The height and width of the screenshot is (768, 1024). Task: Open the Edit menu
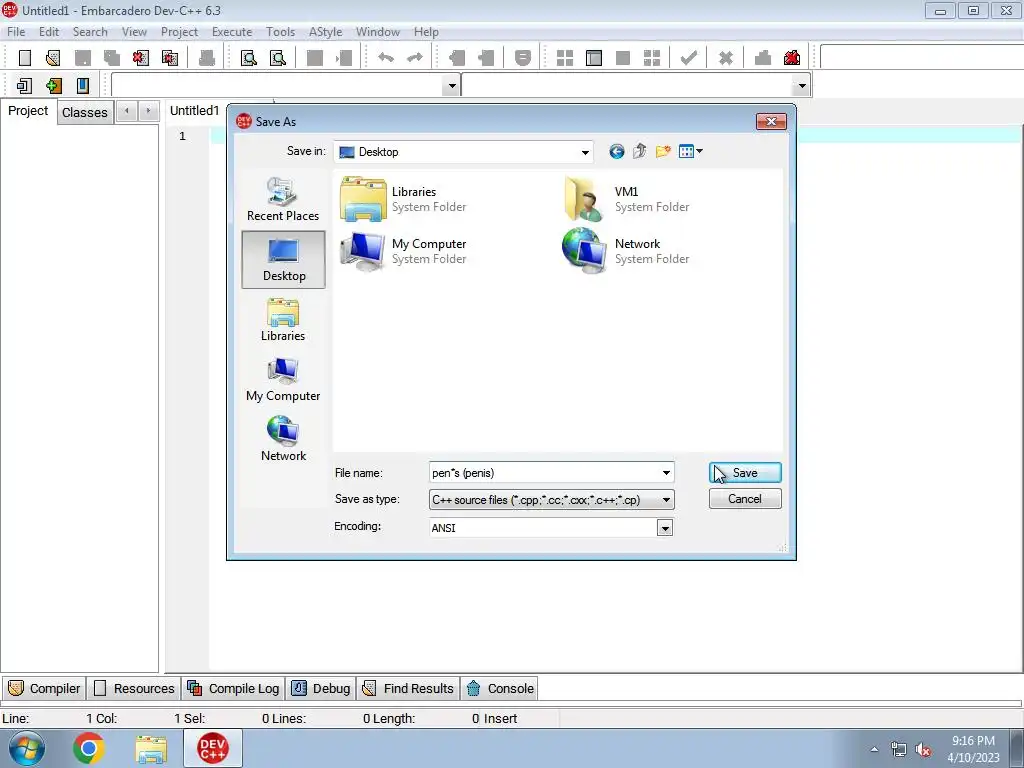49,31
